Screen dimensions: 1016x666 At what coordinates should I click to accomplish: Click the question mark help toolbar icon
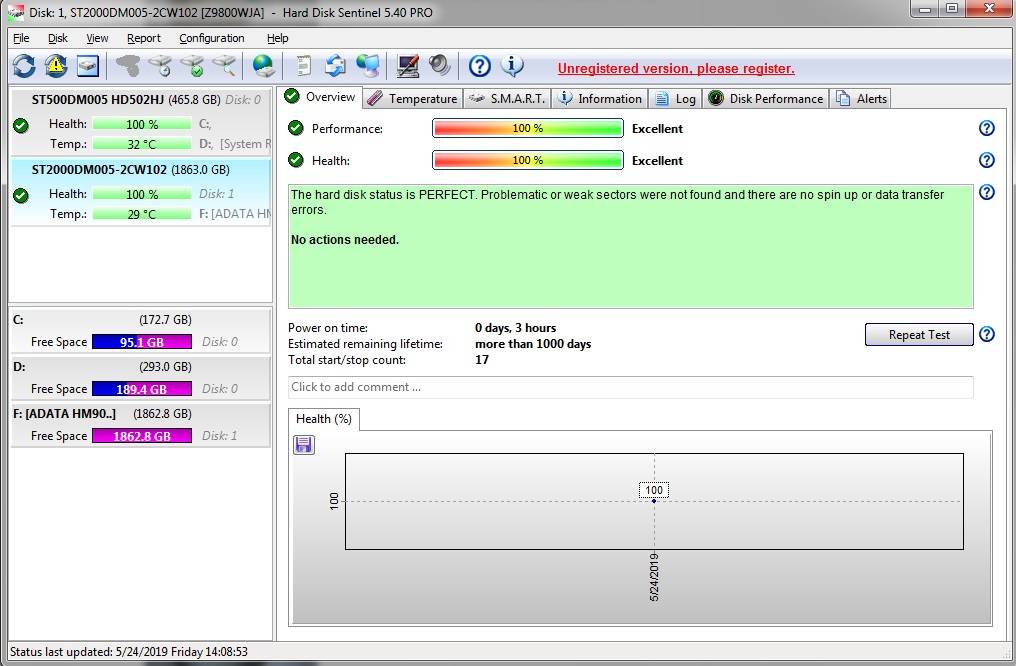479,65
